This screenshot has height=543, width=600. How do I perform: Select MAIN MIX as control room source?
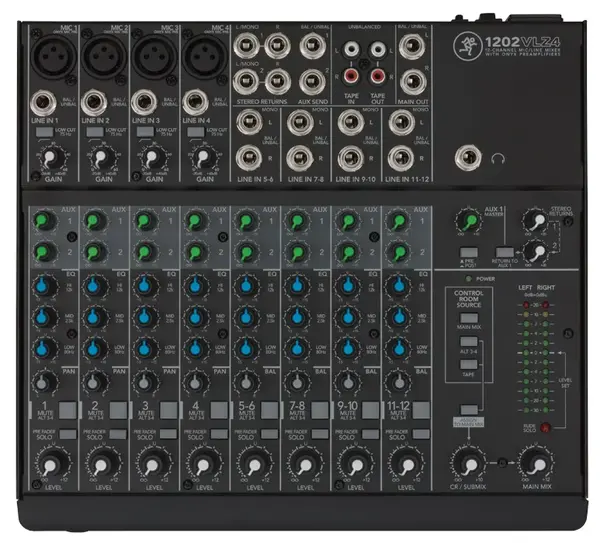point(469,318)
